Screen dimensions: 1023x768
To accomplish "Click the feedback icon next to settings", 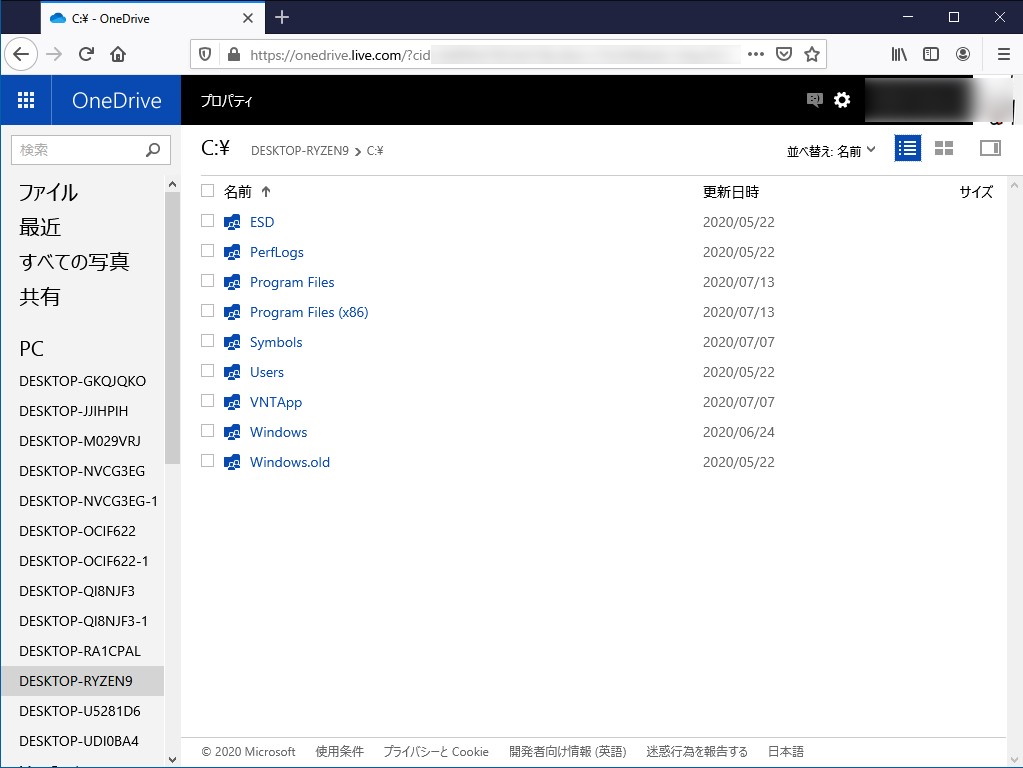I will [x=812, y=100].
